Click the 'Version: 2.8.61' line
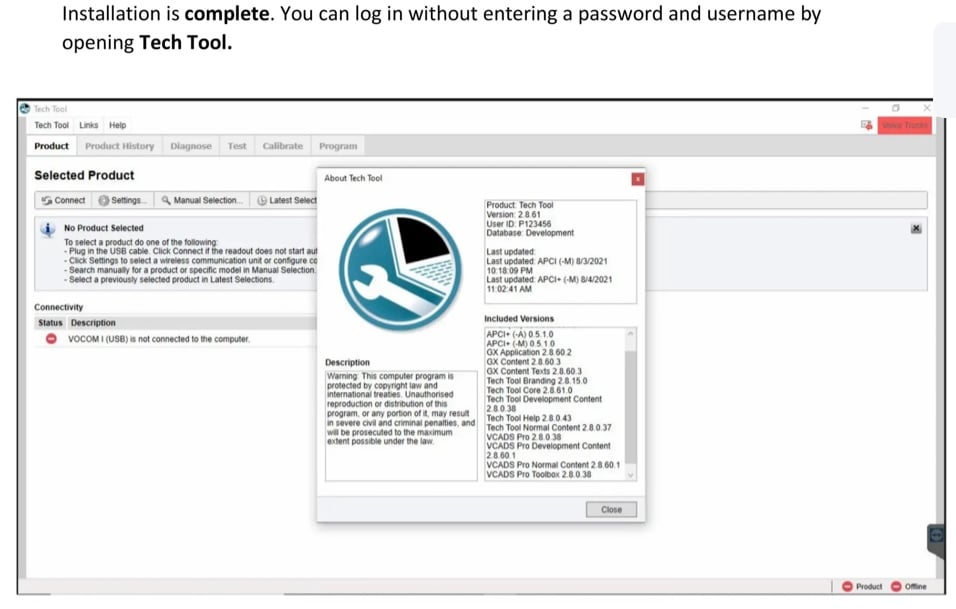 [513, 215]
